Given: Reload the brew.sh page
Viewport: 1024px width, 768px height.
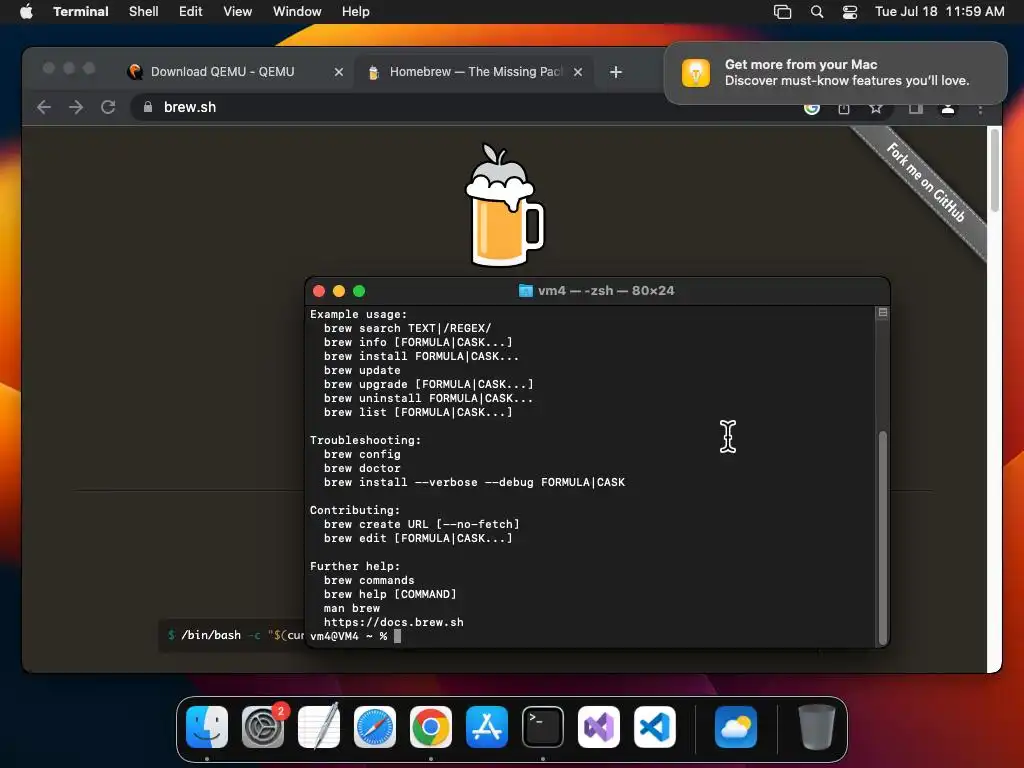Looking at the screenshot, I should [108, 107].
